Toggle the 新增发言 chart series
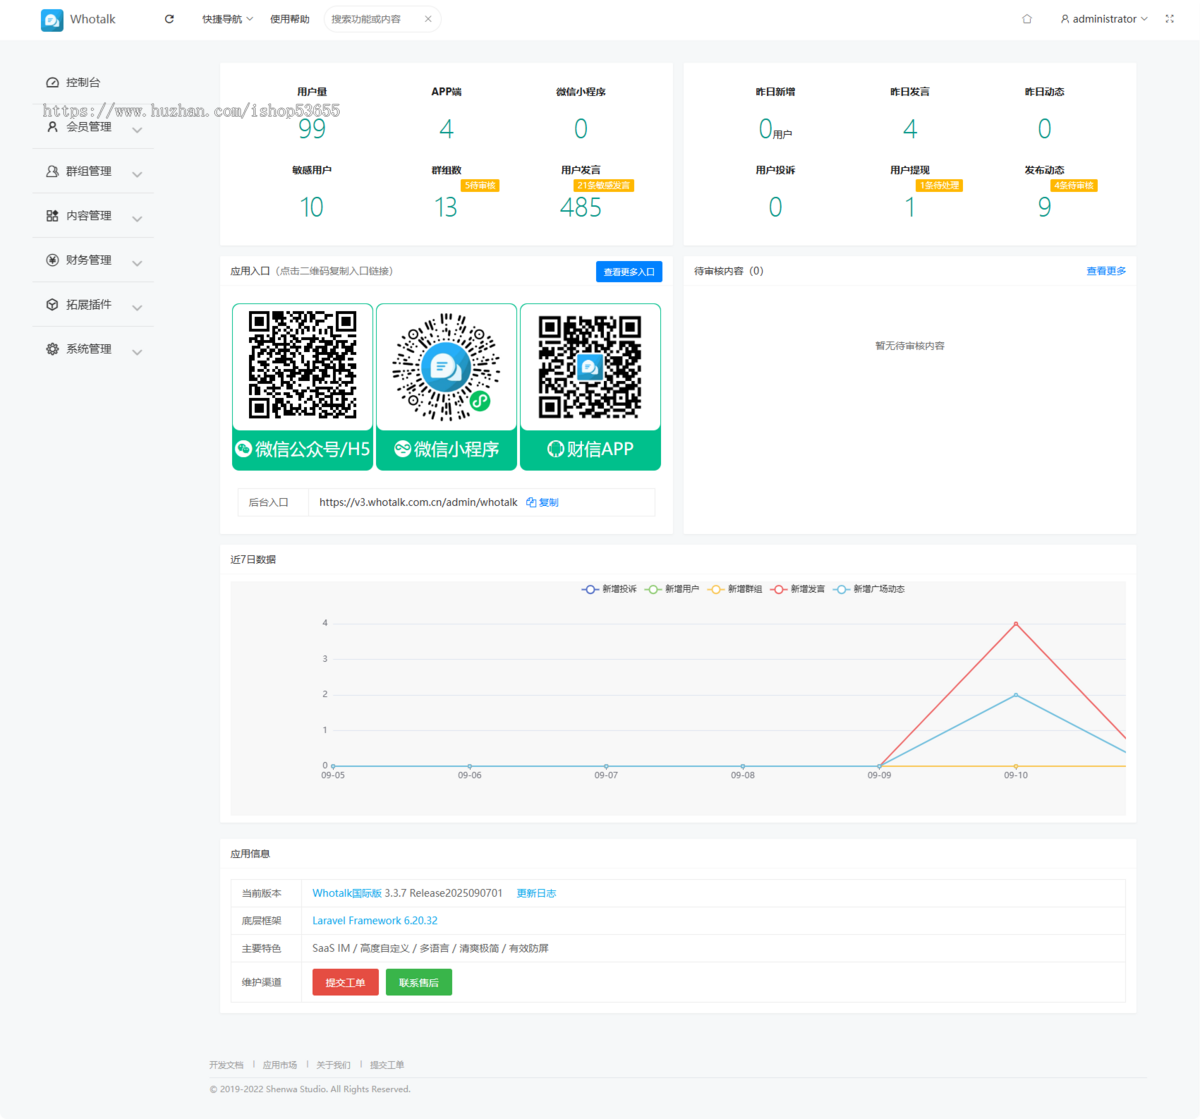The width and height of the screenshot is (1200, 1119). coord(798,589)
